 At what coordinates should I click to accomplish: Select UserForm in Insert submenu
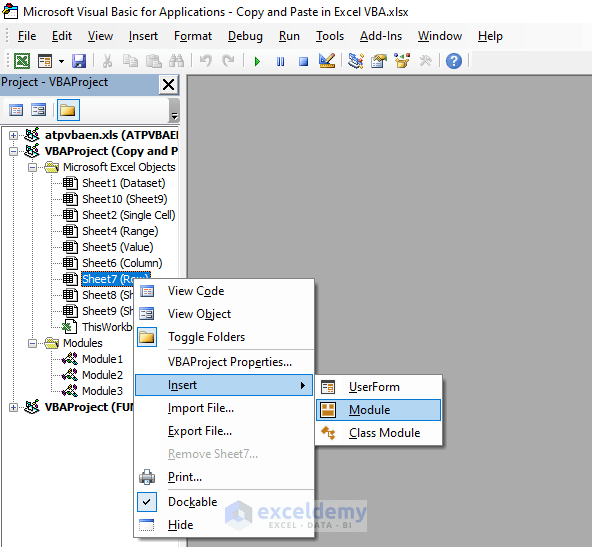(379, 387)
